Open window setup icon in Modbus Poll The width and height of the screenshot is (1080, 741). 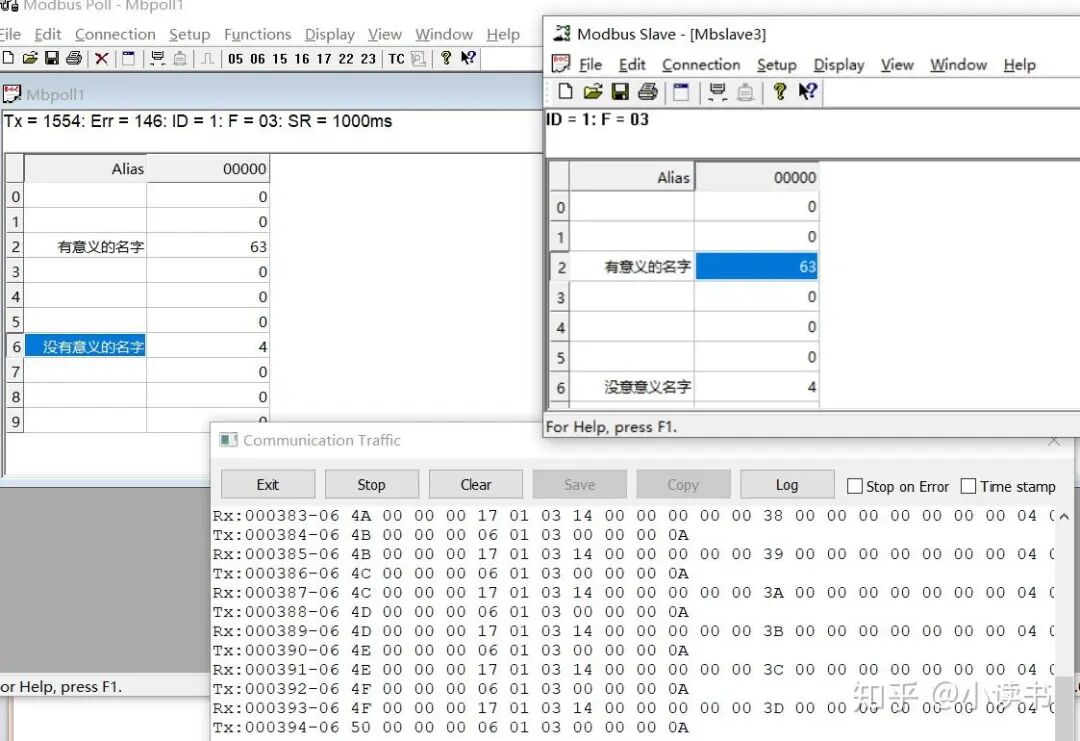point(129,59)
